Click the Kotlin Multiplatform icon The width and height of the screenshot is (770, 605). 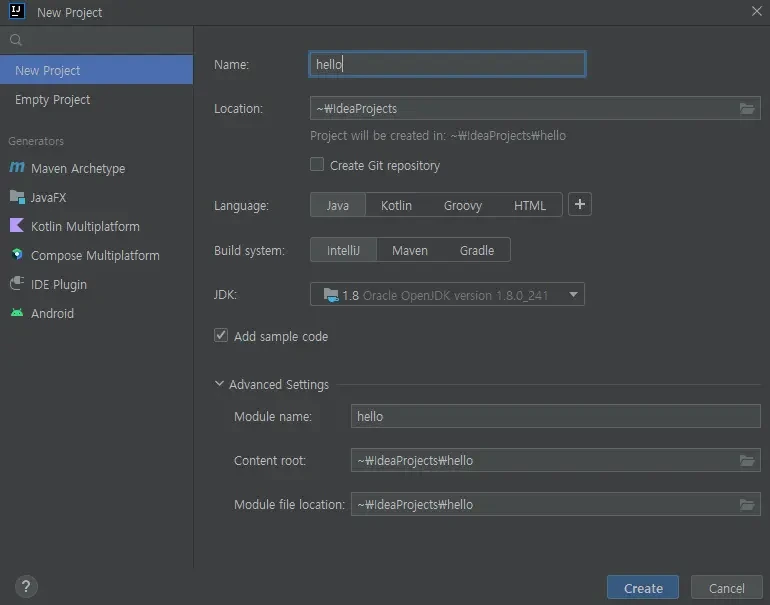(17, 225)
